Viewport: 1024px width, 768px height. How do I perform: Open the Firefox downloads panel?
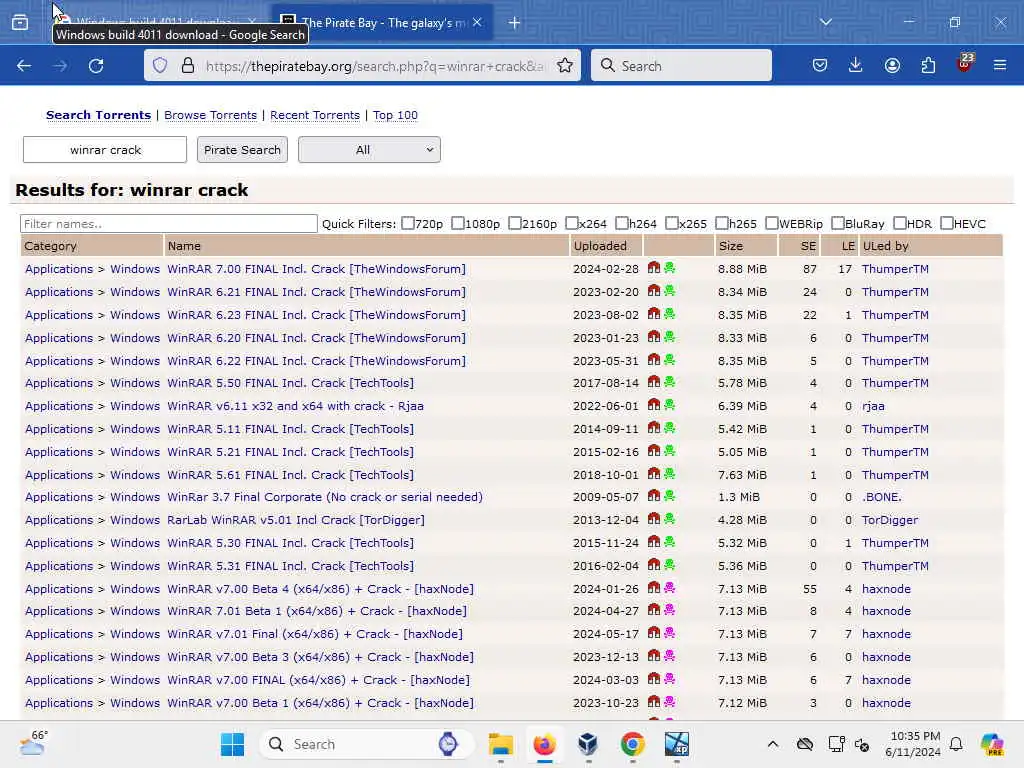[856, 65]
